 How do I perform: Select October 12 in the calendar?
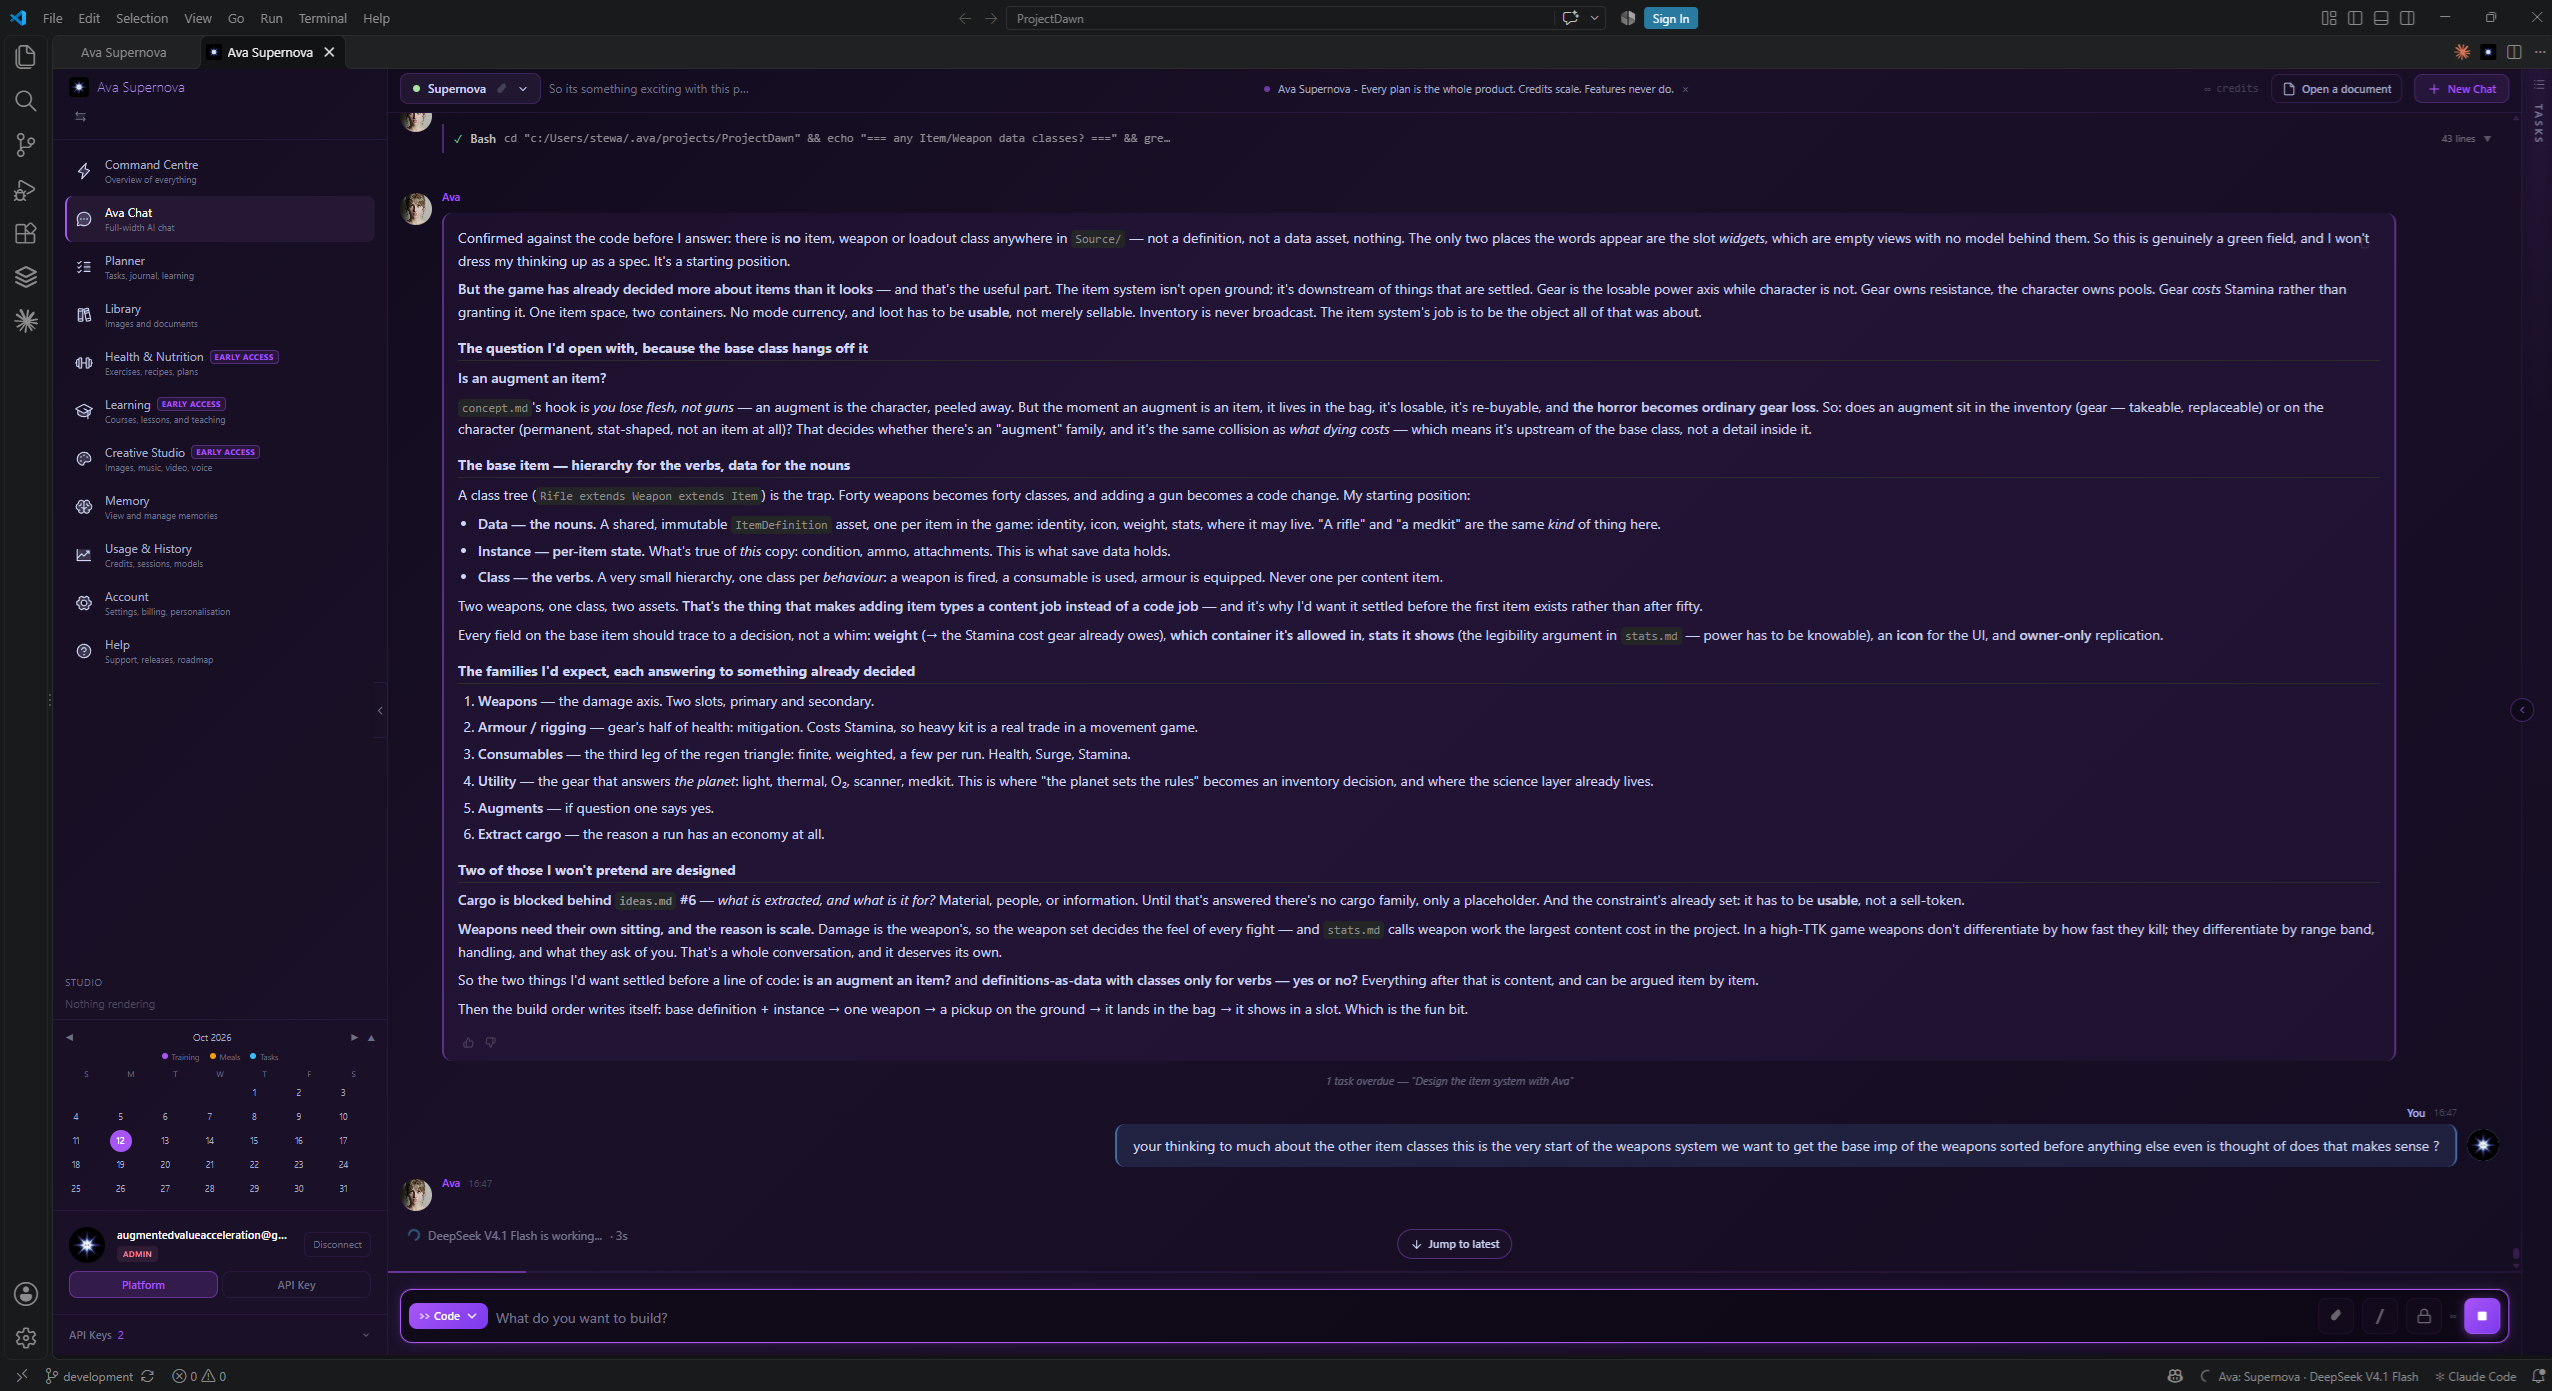tap(120, 1141)
